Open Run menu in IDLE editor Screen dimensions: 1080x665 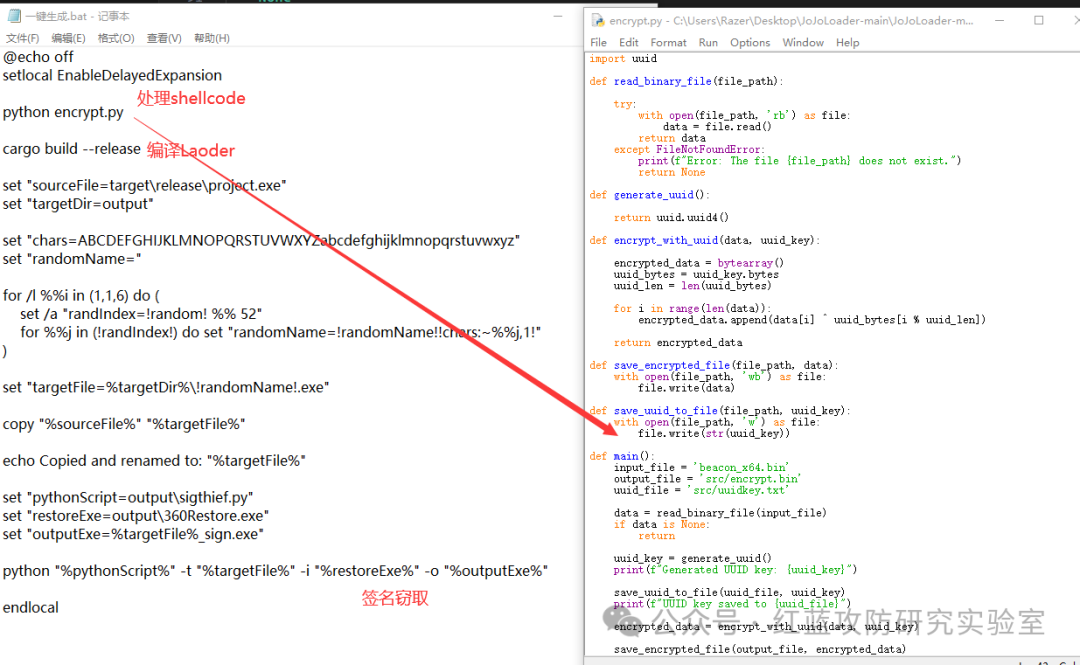pyautogui.click(x=708, y=43)
